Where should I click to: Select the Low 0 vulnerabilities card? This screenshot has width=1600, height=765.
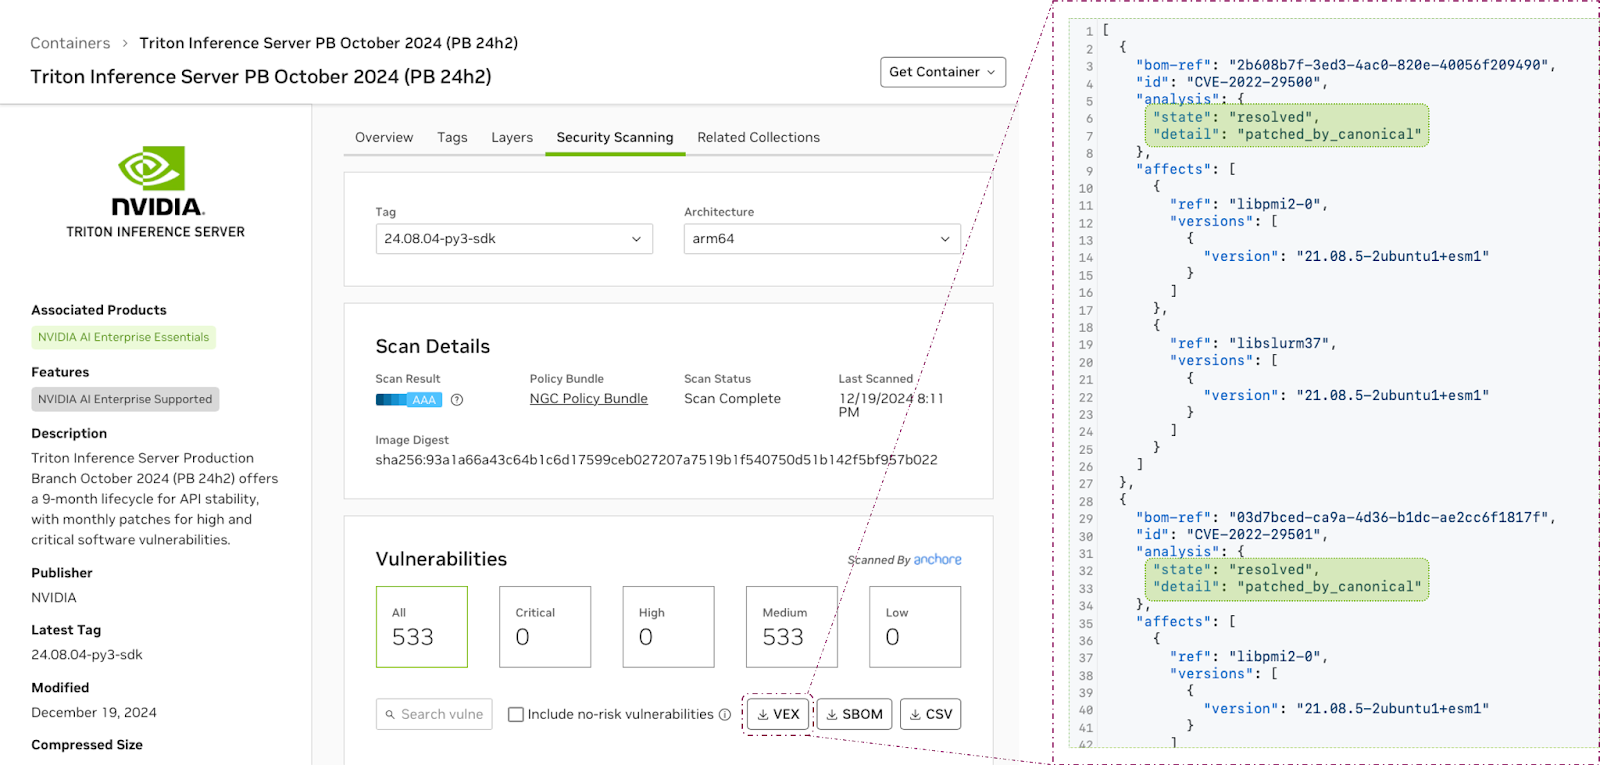pos(915,627)
